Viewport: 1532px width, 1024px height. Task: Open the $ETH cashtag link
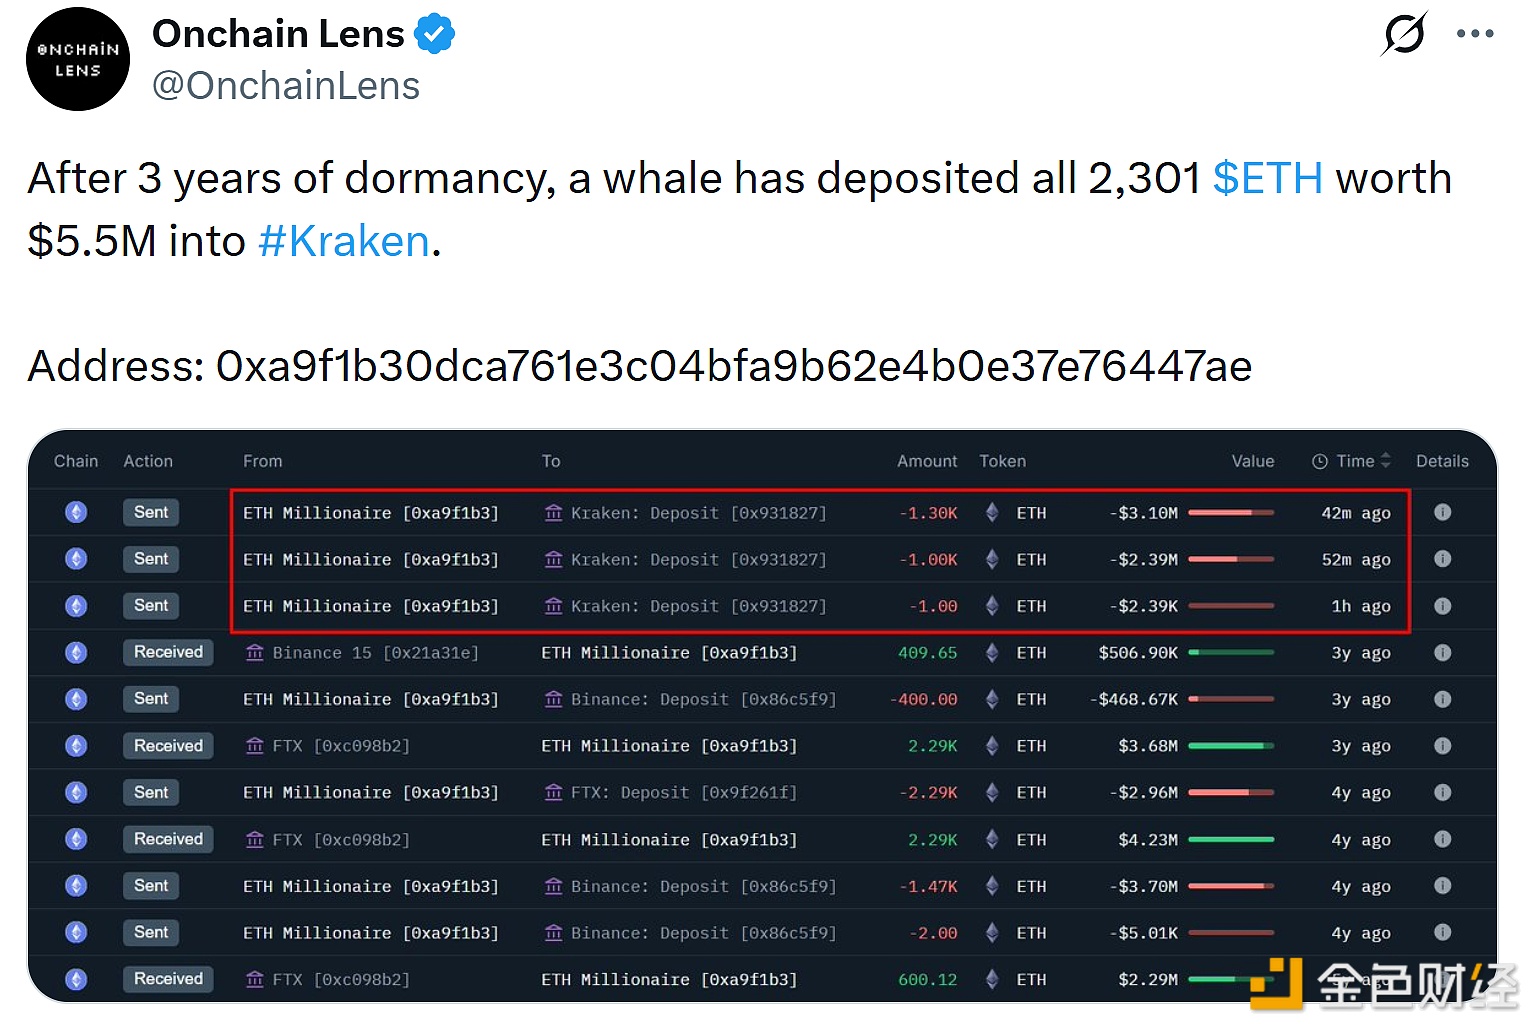click(1267, 179)
